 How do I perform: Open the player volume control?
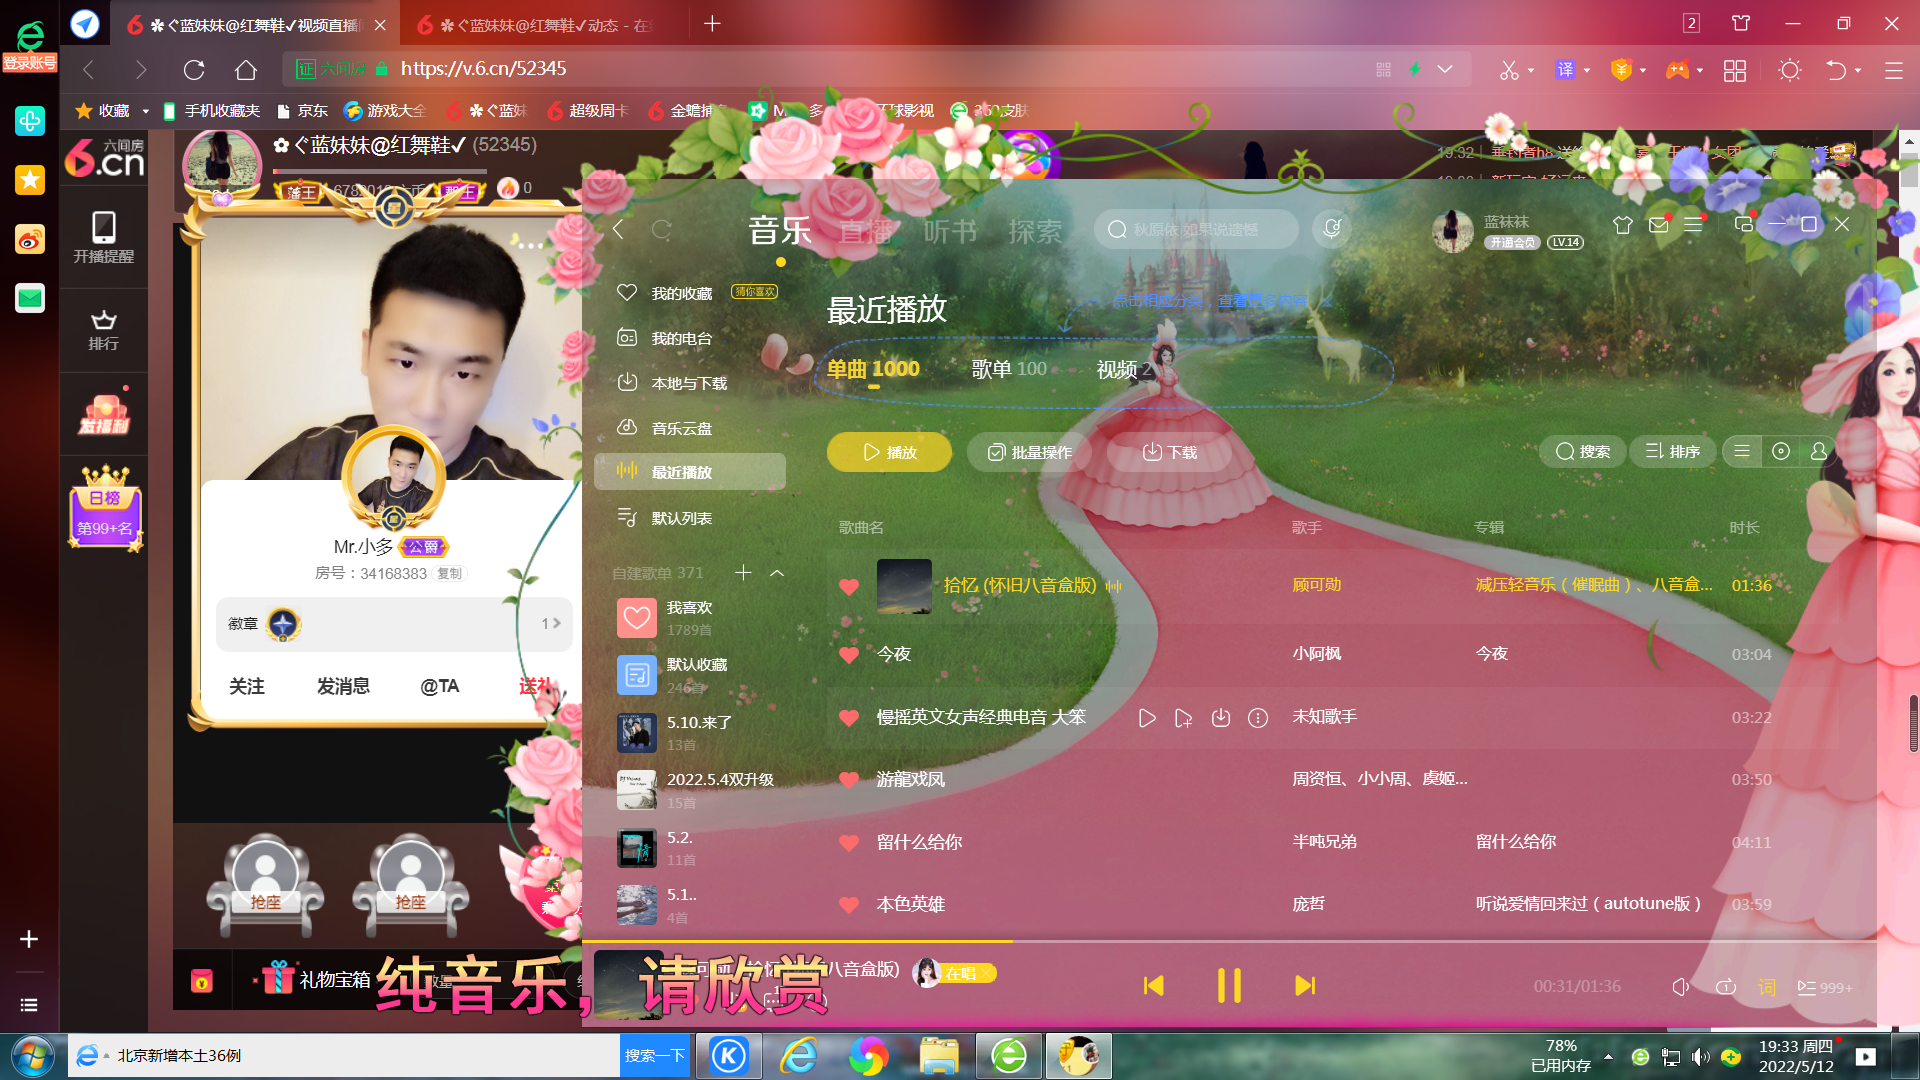pyautogui.click(x=1681, y=987)
